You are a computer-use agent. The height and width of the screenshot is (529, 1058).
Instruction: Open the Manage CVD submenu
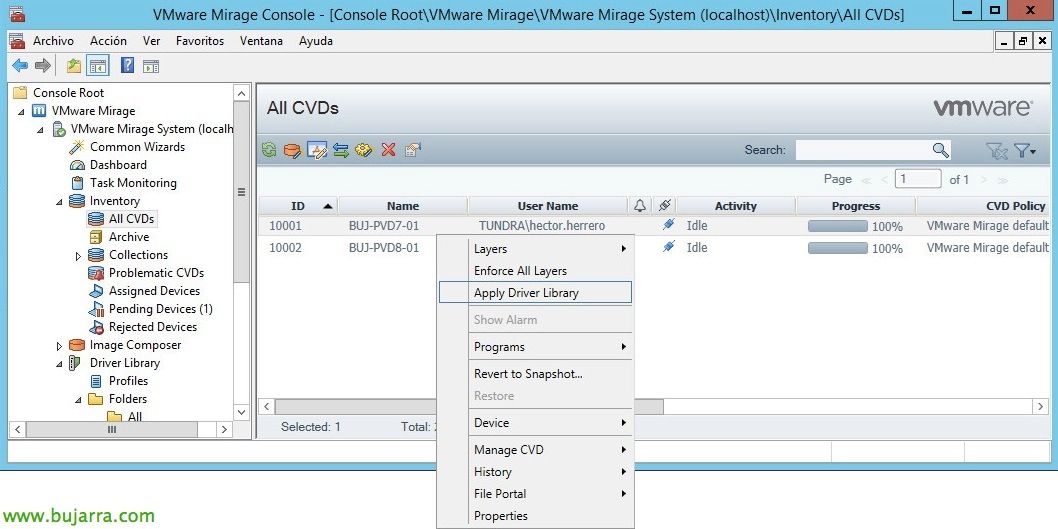[x=535, y=450]
